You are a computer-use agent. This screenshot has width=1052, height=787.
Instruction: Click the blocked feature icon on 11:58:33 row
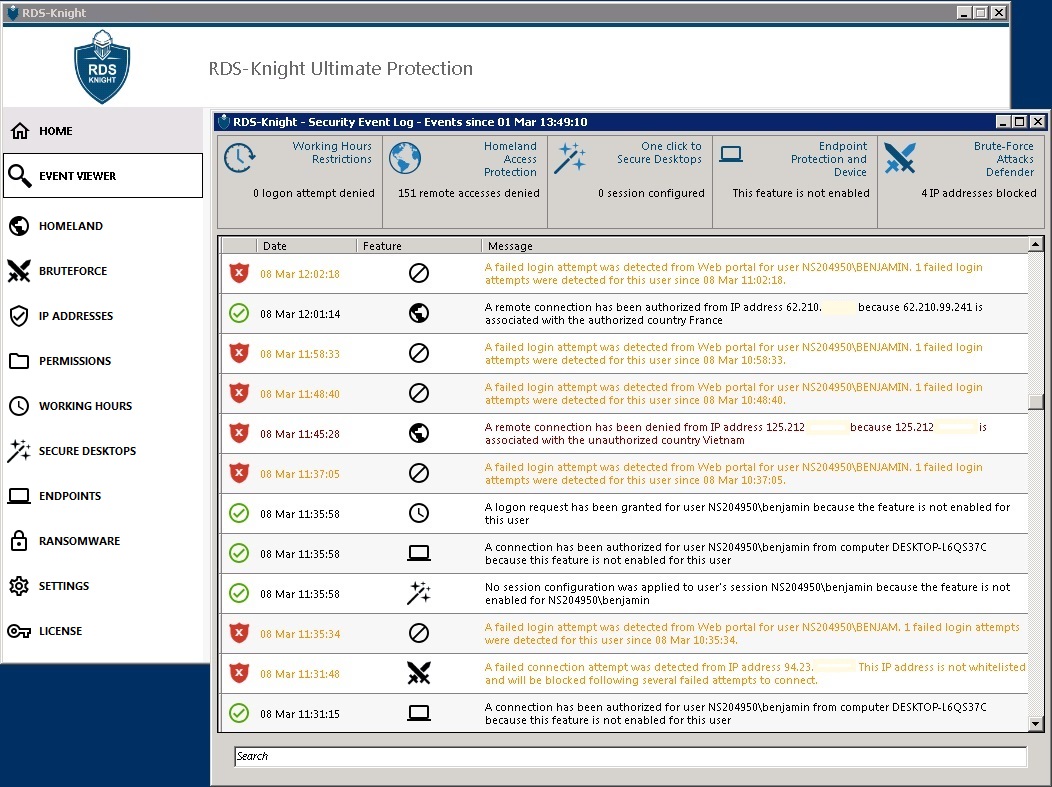[419, 353]
